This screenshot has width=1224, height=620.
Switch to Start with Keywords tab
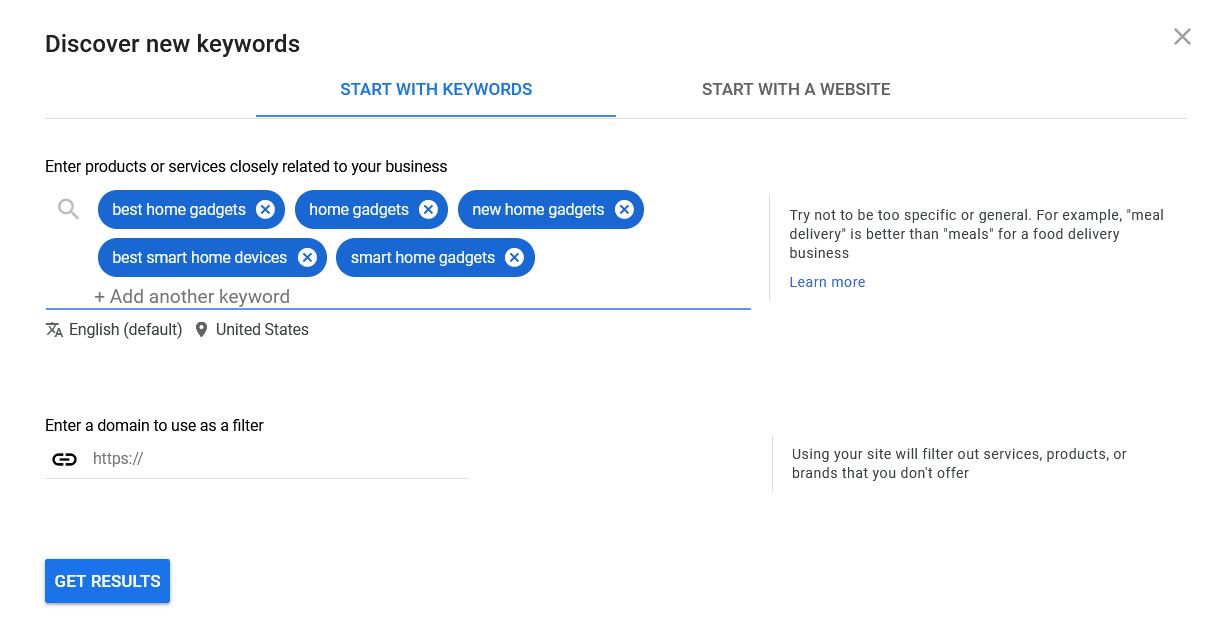click(x=436, y=89)
